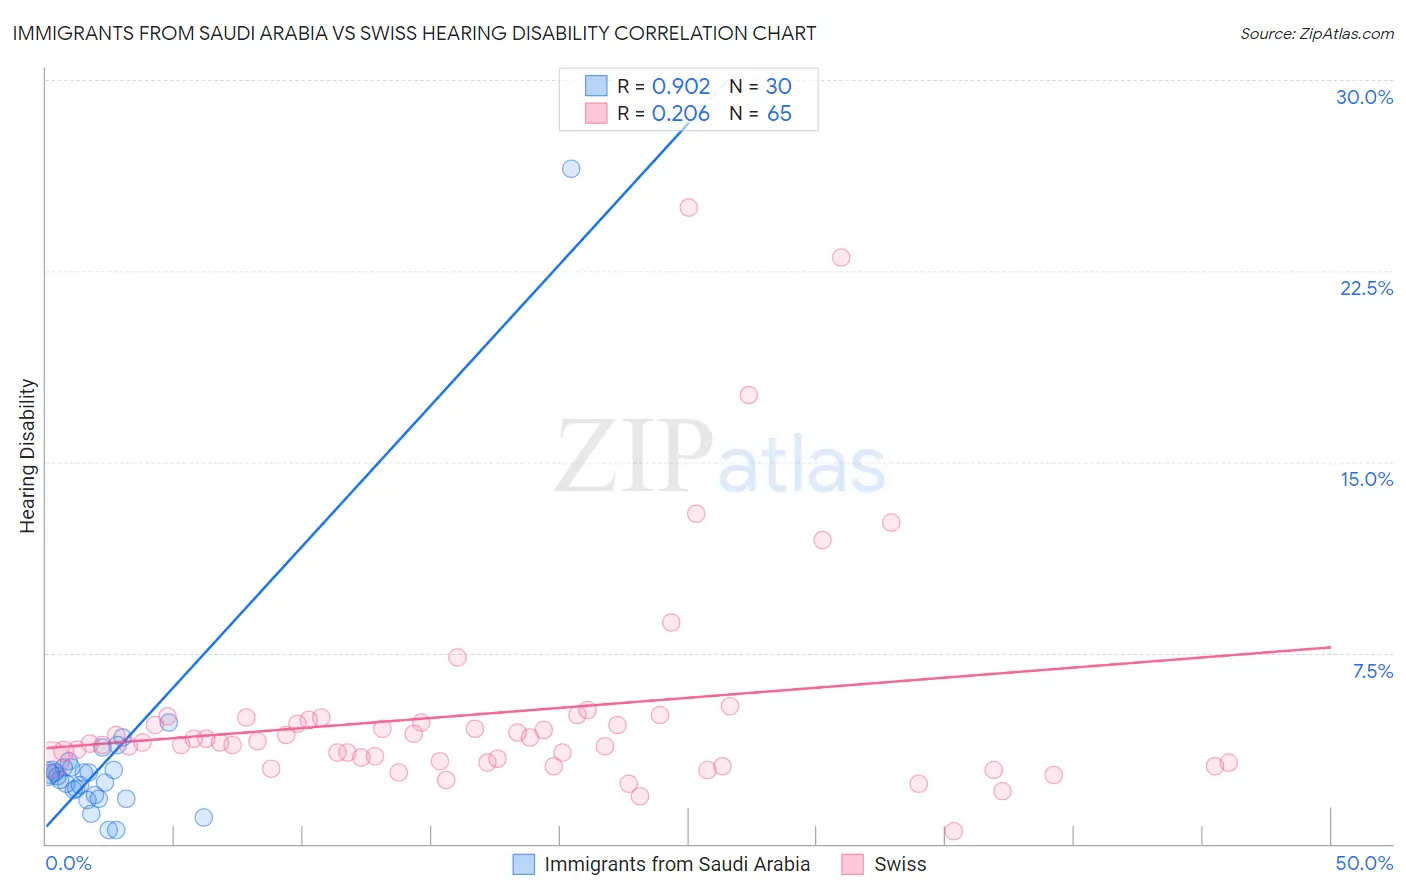The height and width of the screenshot is (892, 1406).
Task: Click the blue R = 0.902 legend box
Action: click(596, 86)
